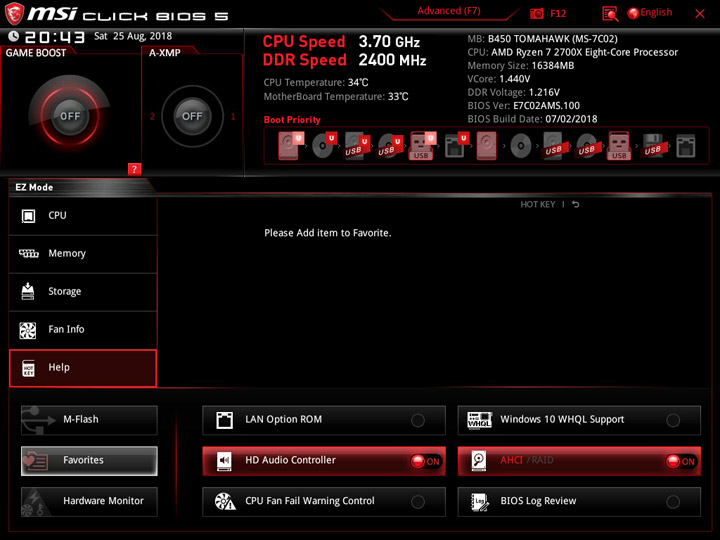This screenshot has width=720, height=540.
Task: Switch to Advanced (F7) mode
Action: 449,11
